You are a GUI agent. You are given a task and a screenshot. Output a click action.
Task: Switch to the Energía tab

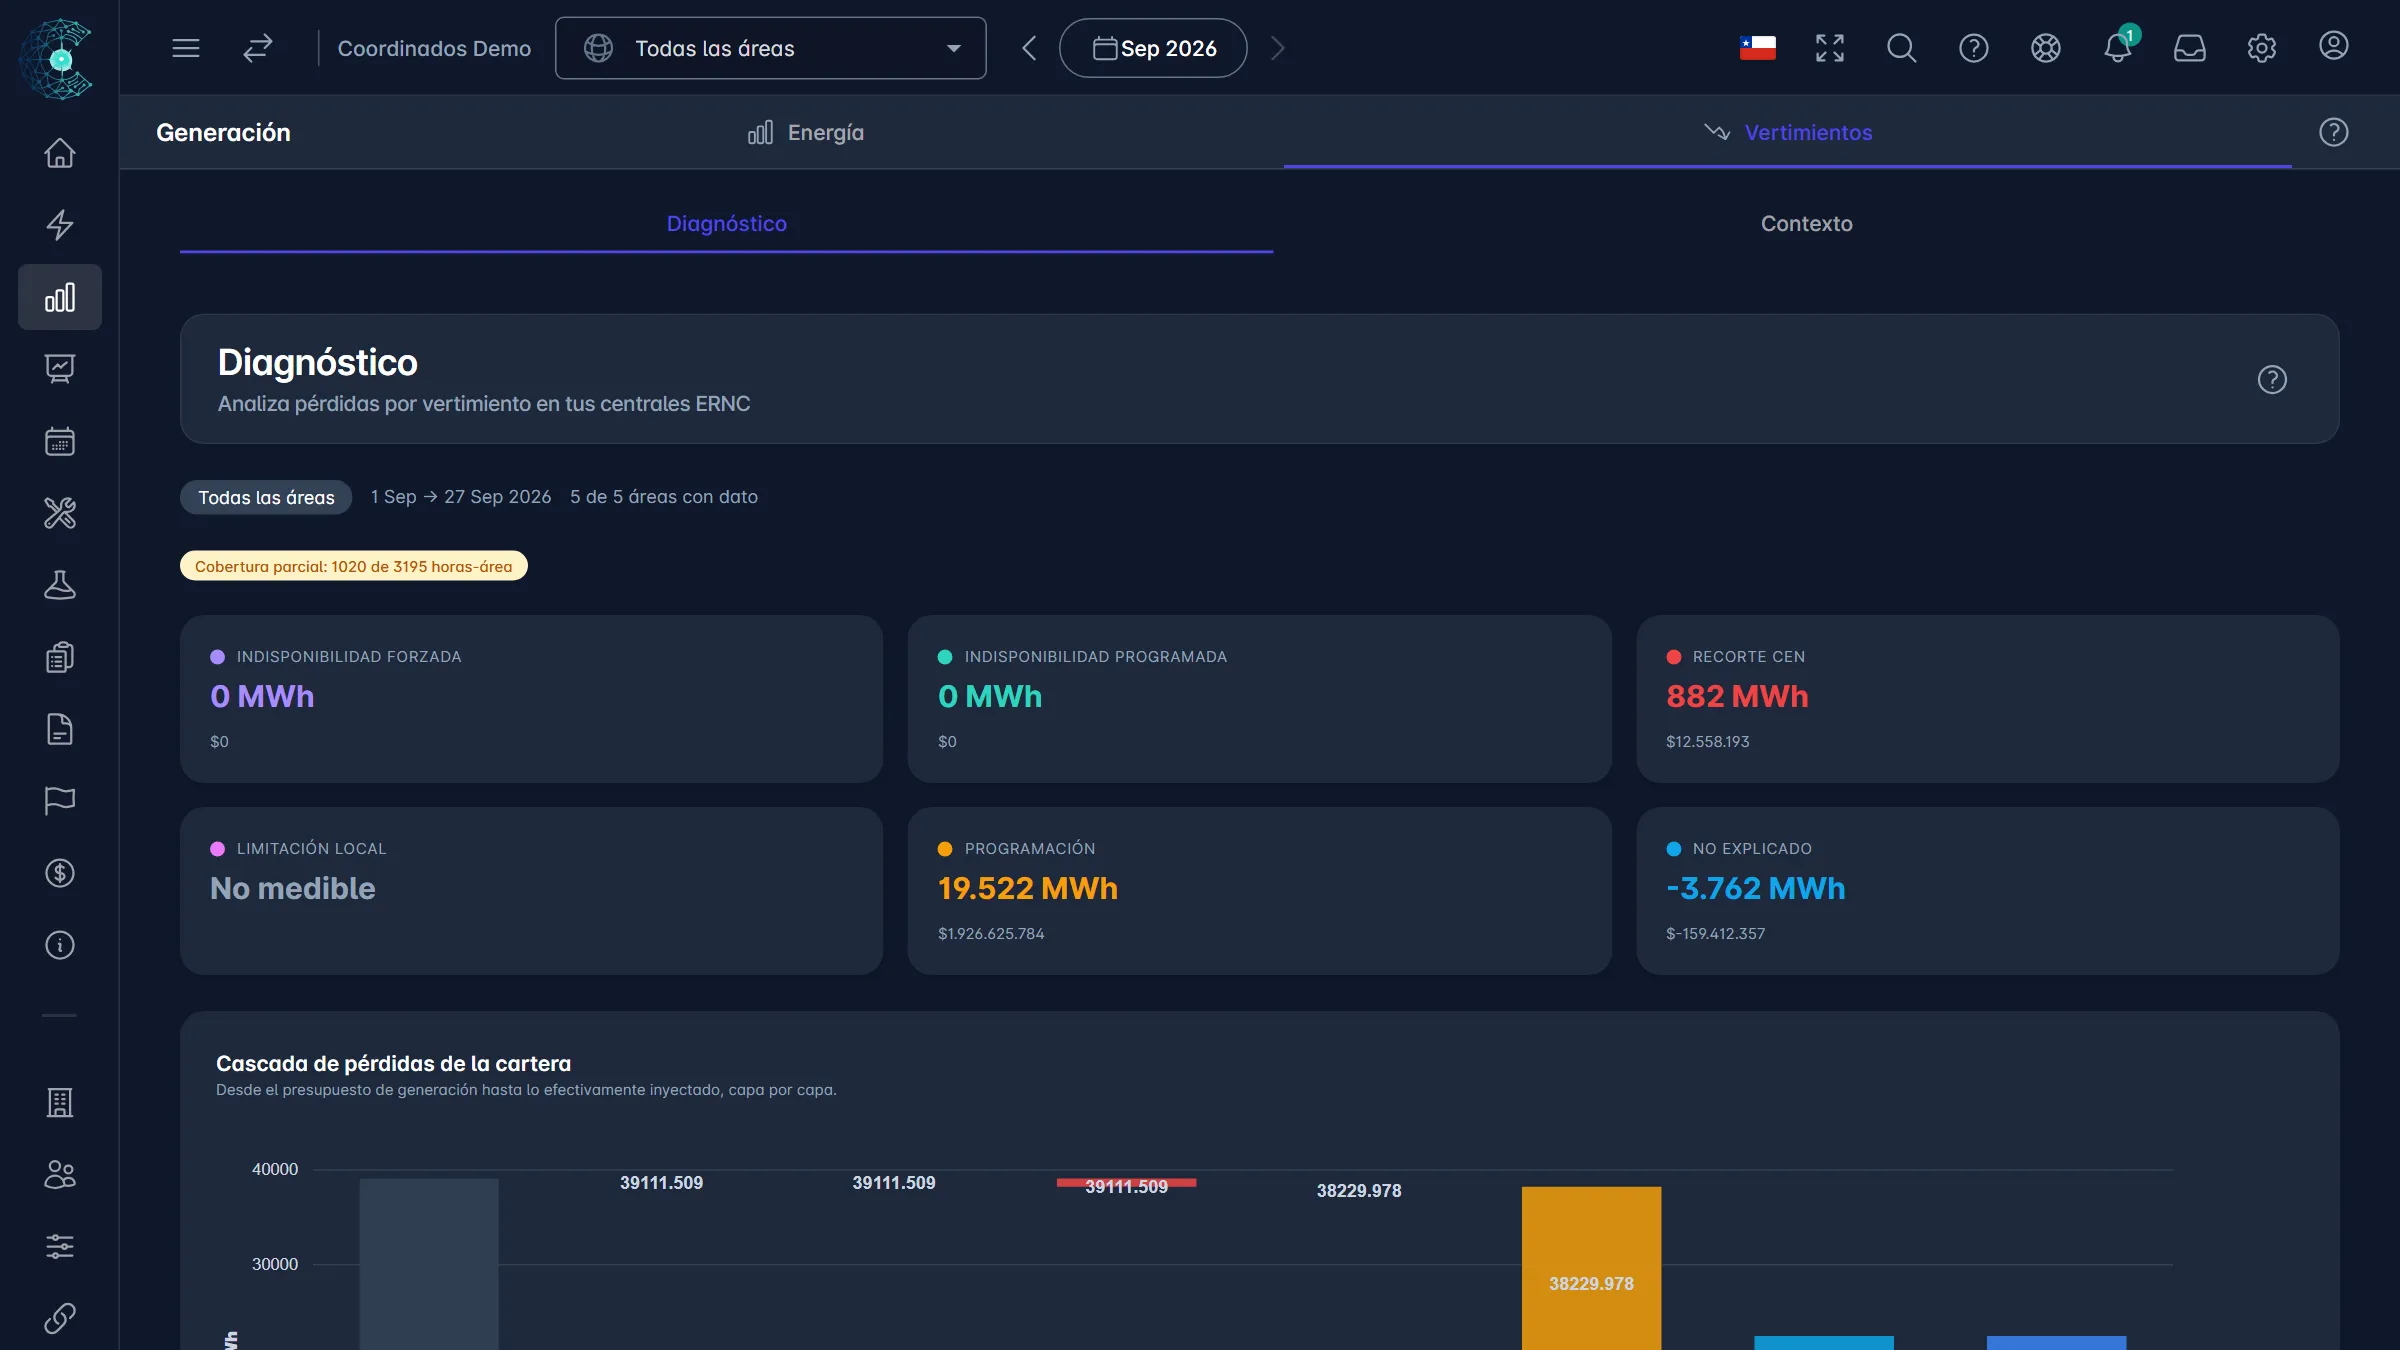(805, 133)
